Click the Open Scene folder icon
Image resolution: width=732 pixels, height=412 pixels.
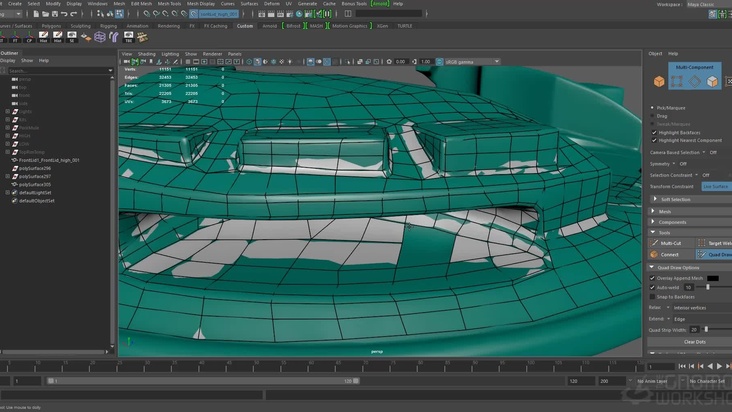45,14
